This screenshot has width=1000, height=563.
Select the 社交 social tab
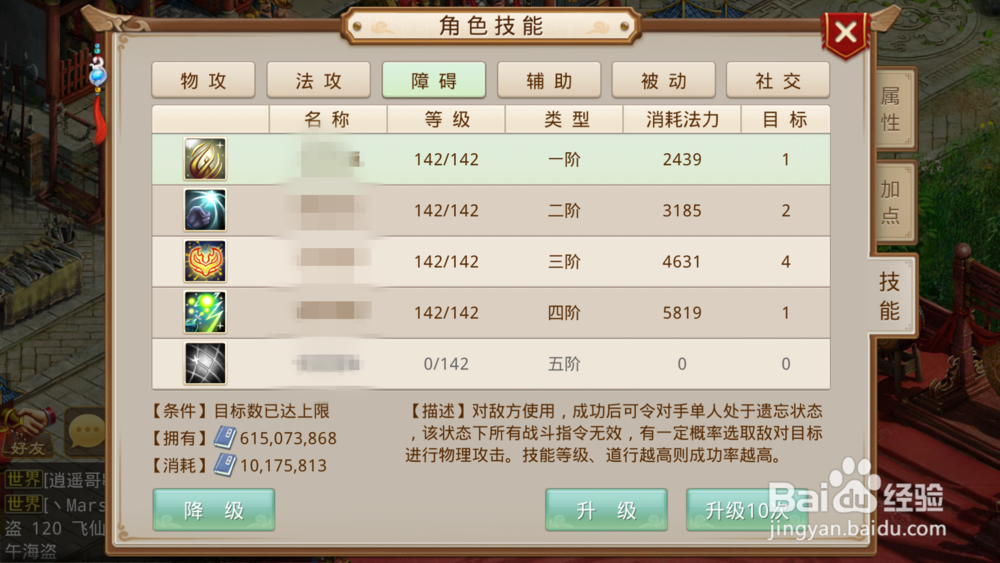(x=778, y=80)
